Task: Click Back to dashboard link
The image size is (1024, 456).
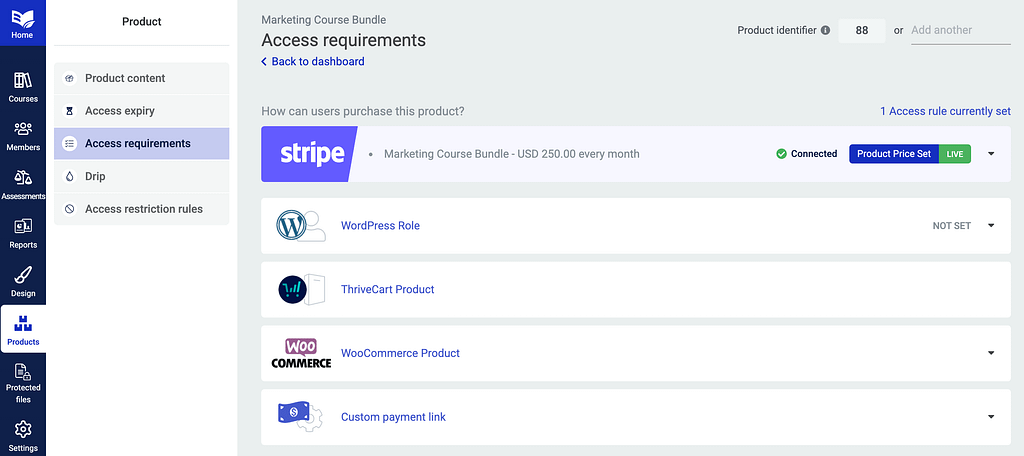Action: (x=313, y=61)
